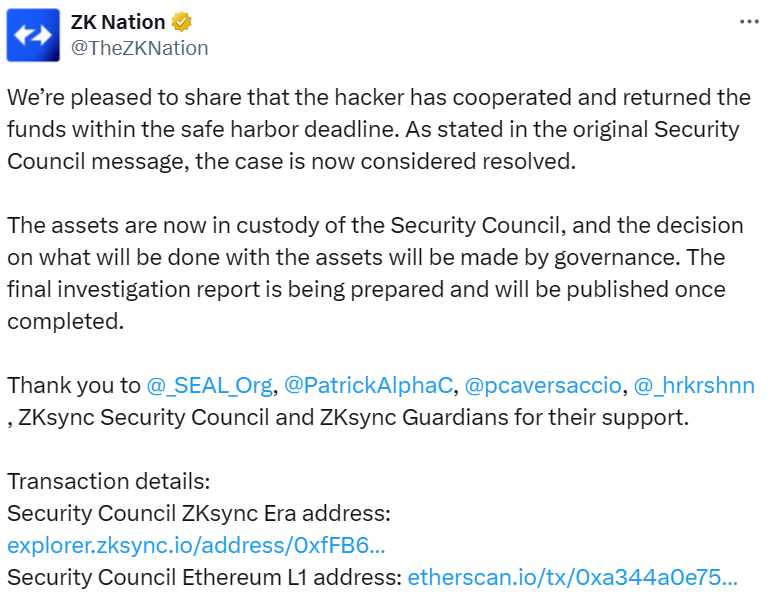Image resolution: width=771 pixels, height=595 pixels.
Task: Open the three-dot more options menu
Action: pyautogui.click(x=749, y=22)
